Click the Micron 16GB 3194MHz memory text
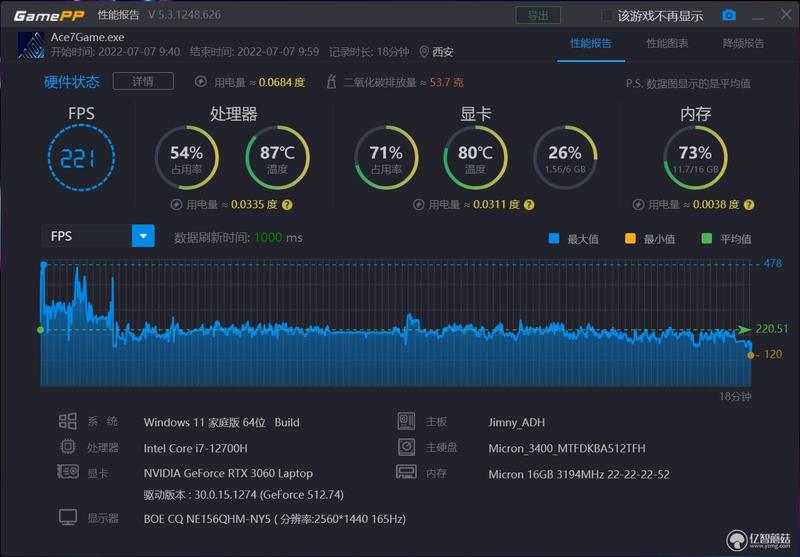Image resolution: width=800 pixels, height=557 pixels. (x=579, y=474)
